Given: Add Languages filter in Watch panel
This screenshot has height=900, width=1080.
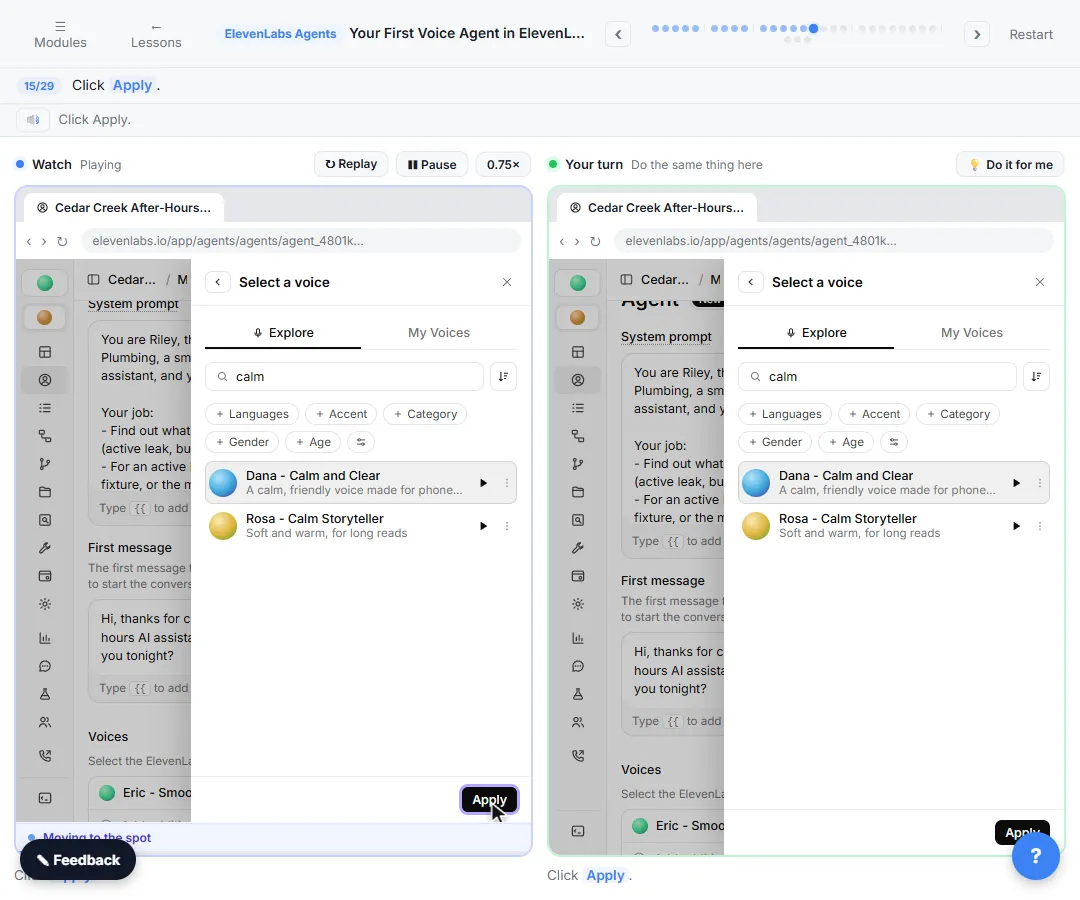Looking at the screenshot, I should [x=252, y=414].
